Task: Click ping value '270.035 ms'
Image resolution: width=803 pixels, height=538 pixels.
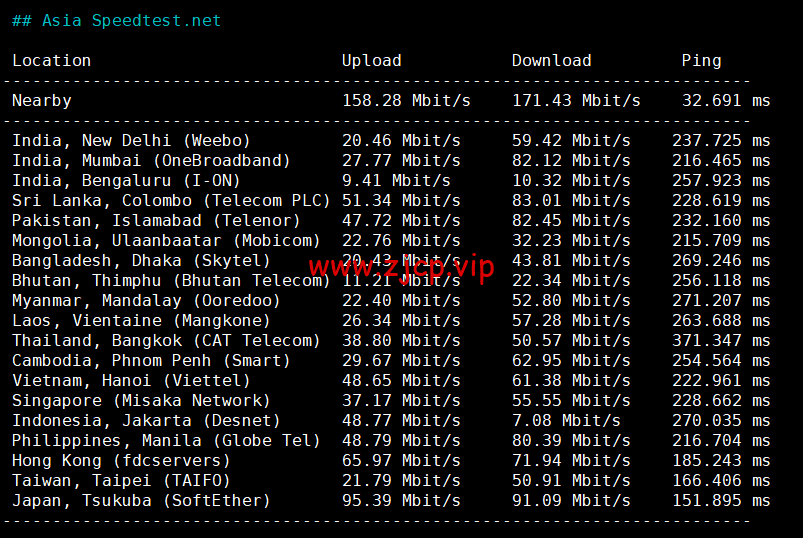Action: 721,420
